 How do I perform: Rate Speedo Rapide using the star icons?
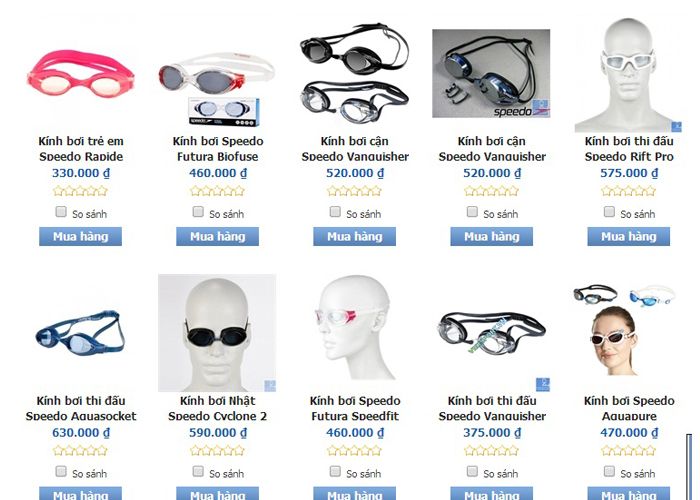tap(80, 191)
